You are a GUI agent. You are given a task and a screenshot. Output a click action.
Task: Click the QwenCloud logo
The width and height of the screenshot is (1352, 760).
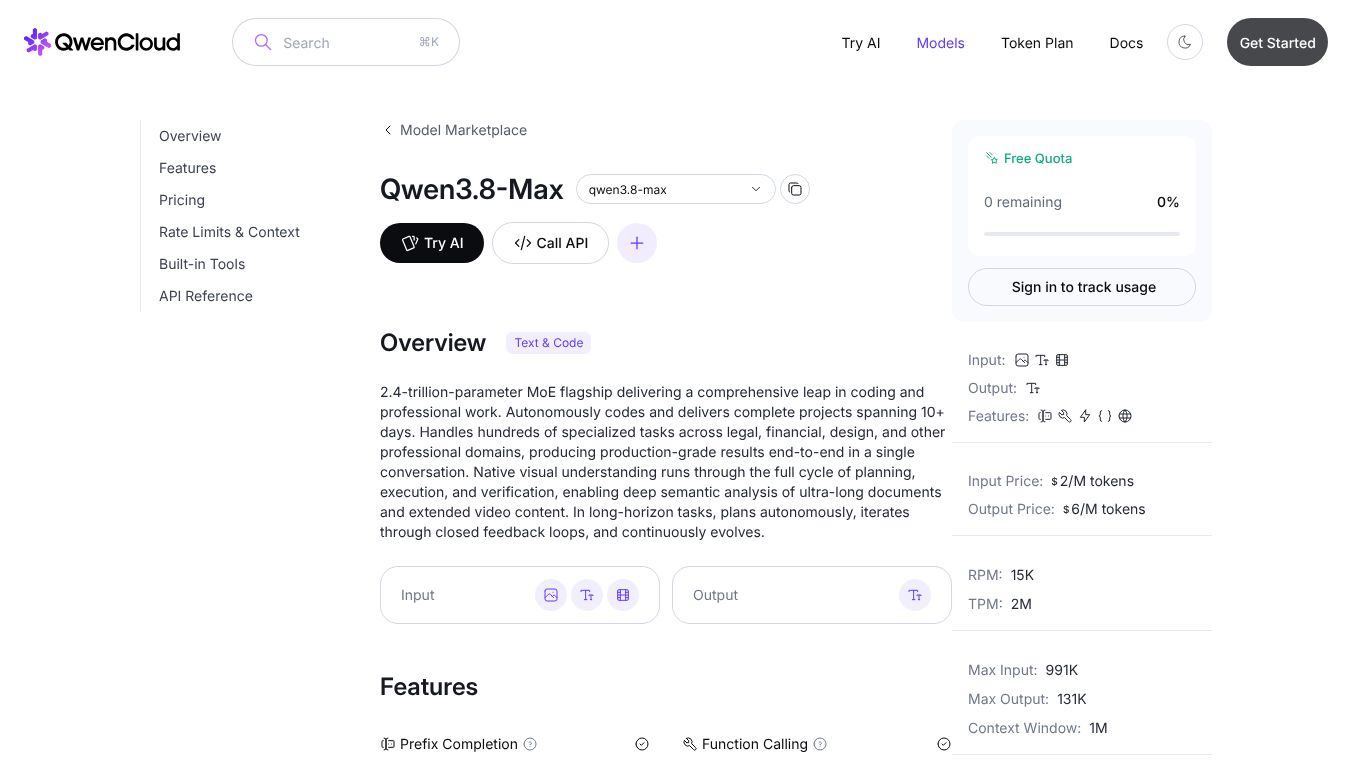click(102, 42)
